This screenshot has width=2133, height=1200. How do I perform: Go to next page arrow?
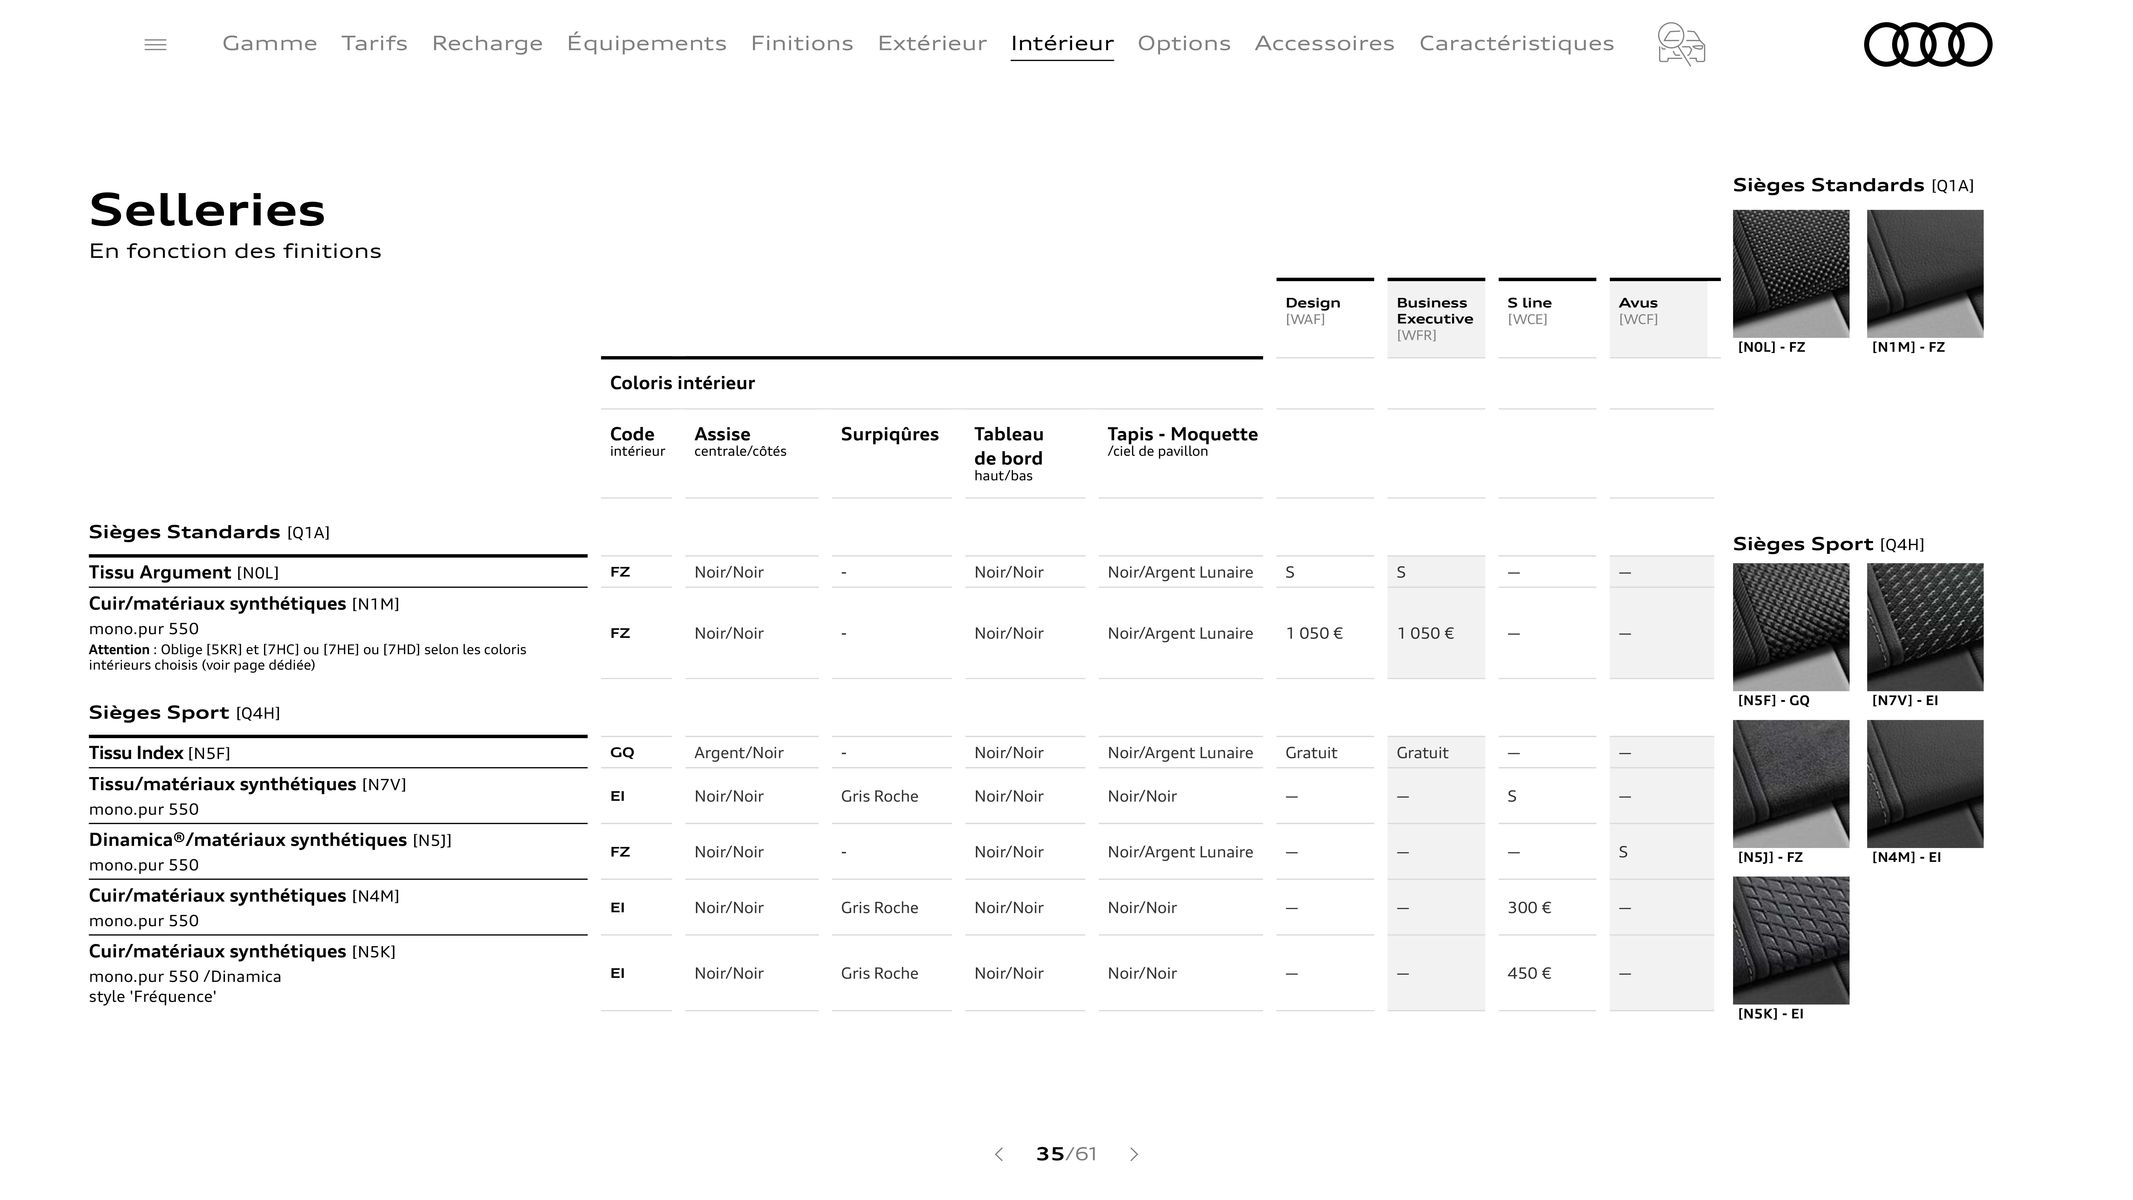(1134, 1154)
